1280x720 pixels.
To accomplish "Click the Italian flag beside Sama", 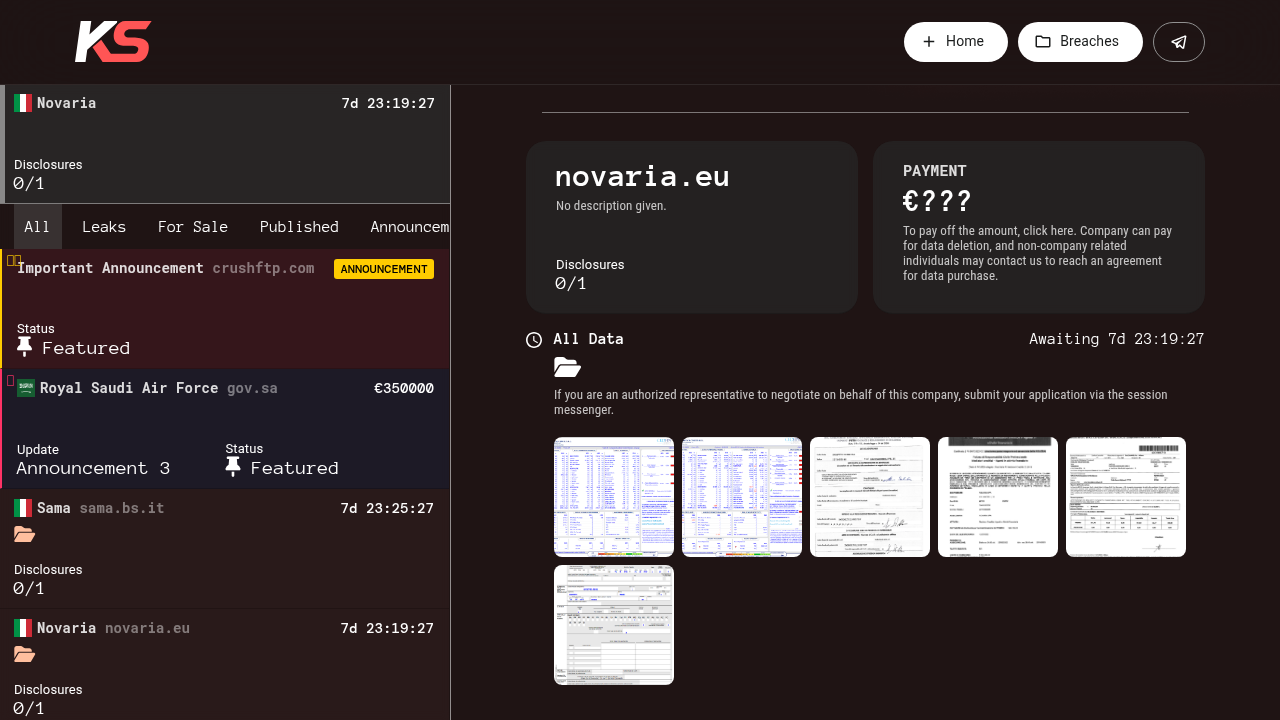I will pos(23,508).
